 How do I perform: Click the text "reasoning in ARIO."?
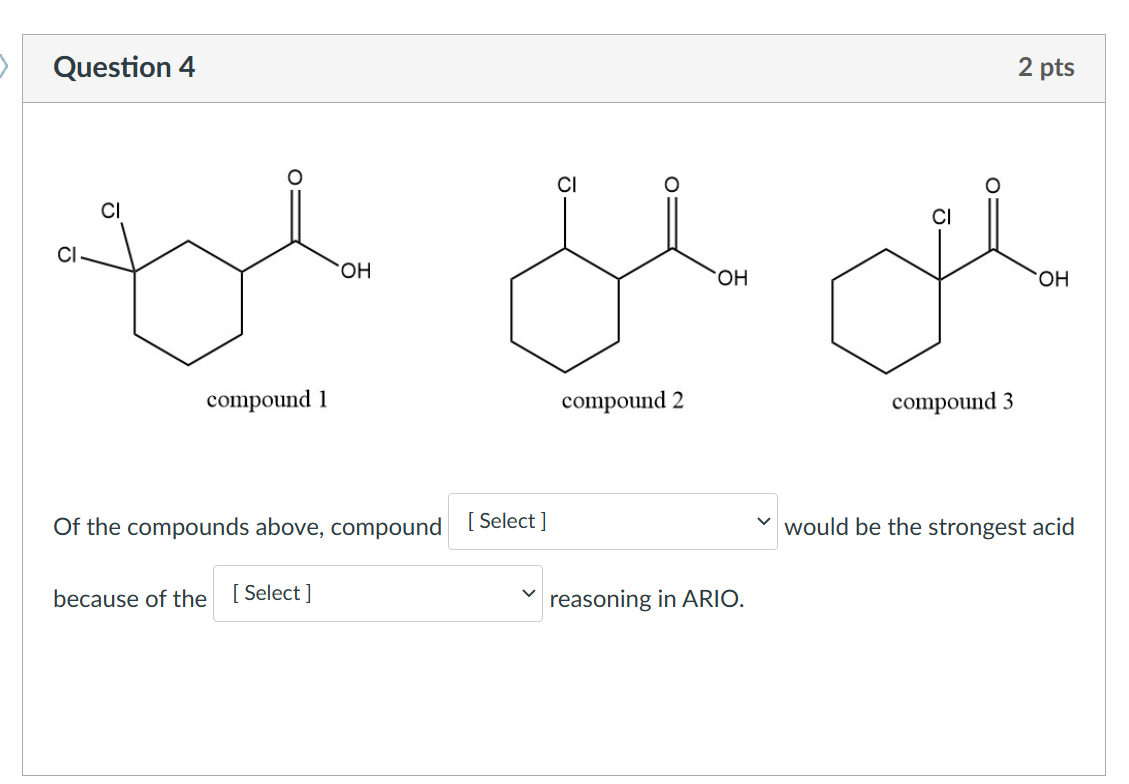pyautogui.click(x=646, y=599)
